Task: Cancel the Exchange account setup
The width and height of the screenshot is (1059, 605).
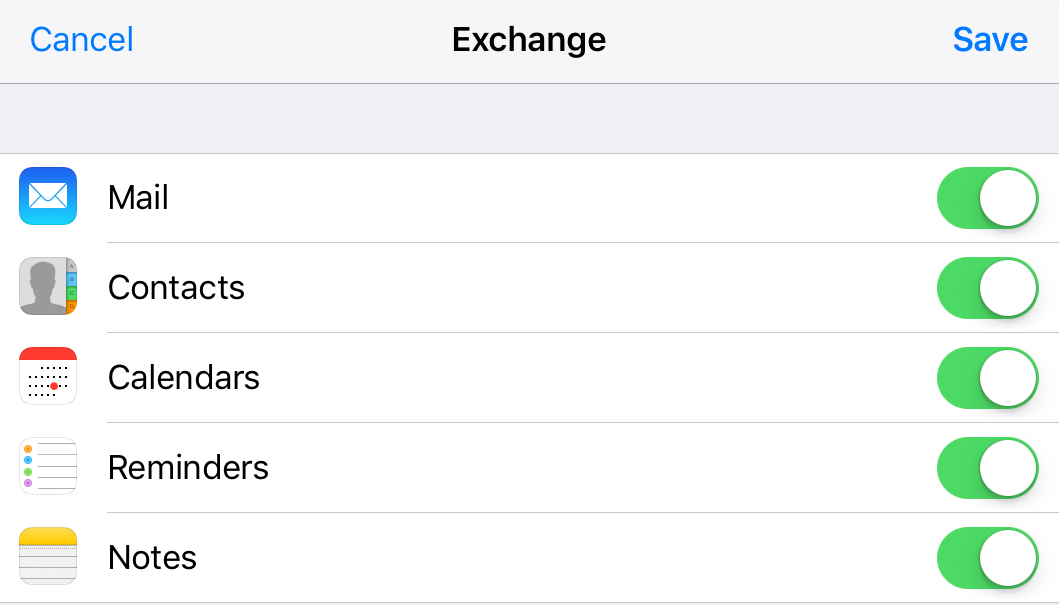Action: (x=82, y=40)
